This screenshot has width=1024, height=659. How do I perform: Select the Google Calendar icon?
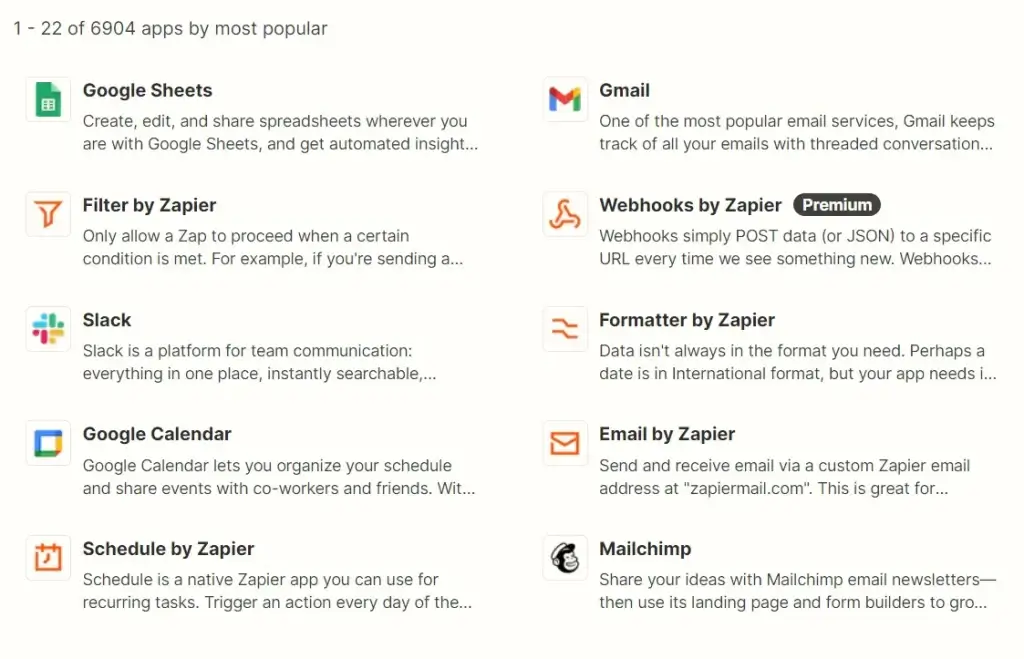47,442
